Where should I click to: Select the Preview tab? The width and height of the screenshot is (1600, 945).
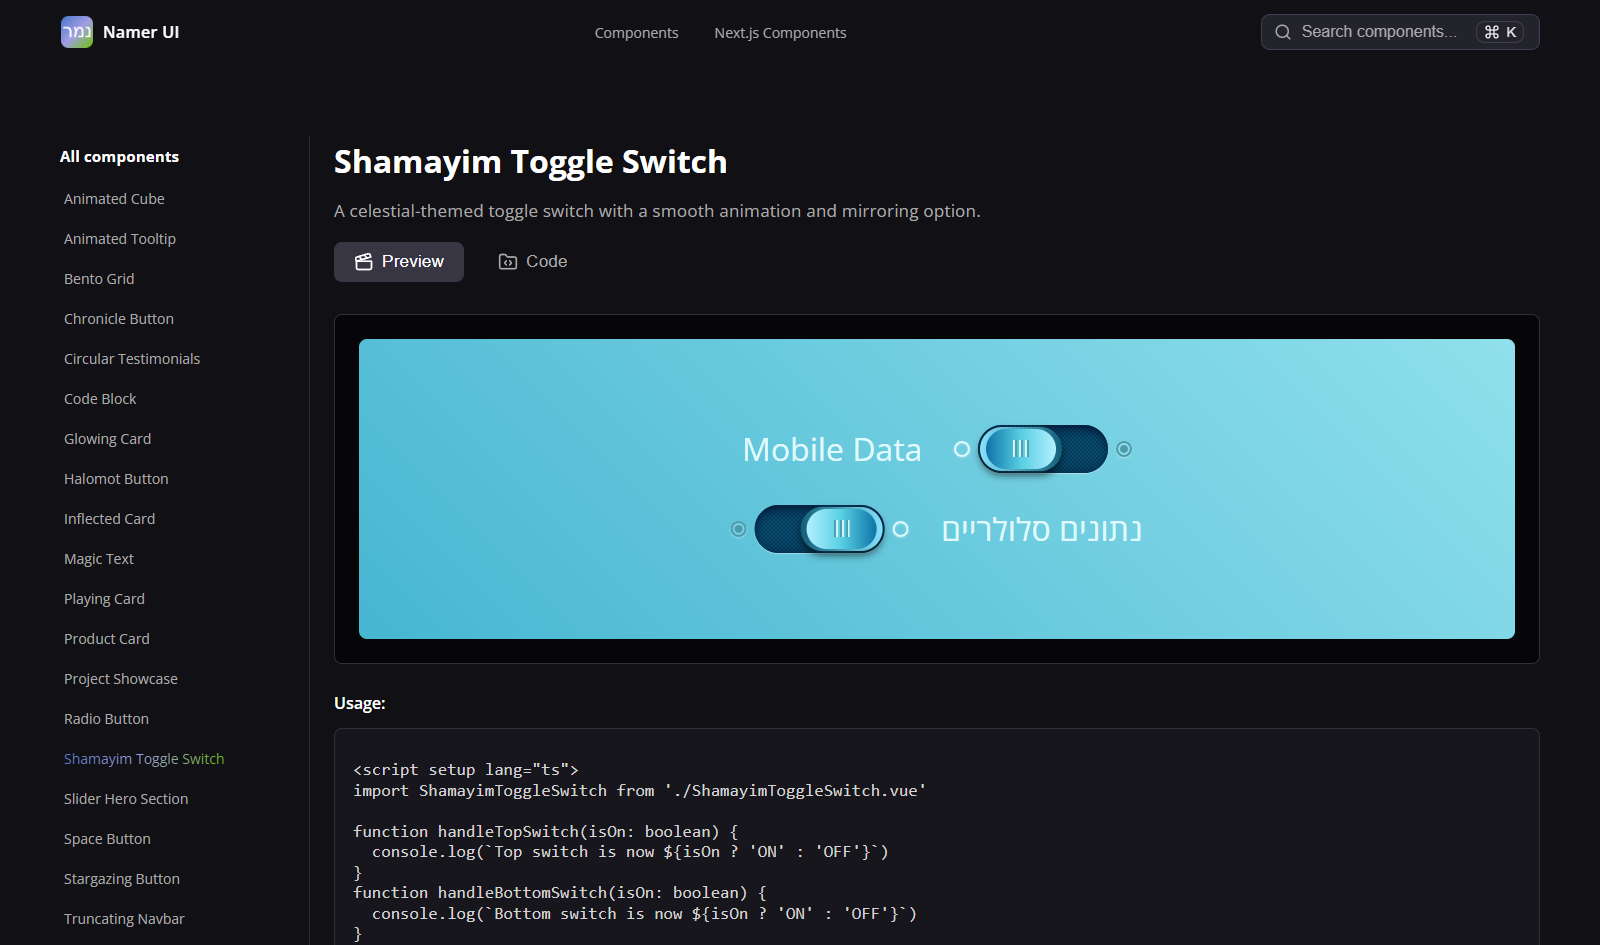click(398, 261)
